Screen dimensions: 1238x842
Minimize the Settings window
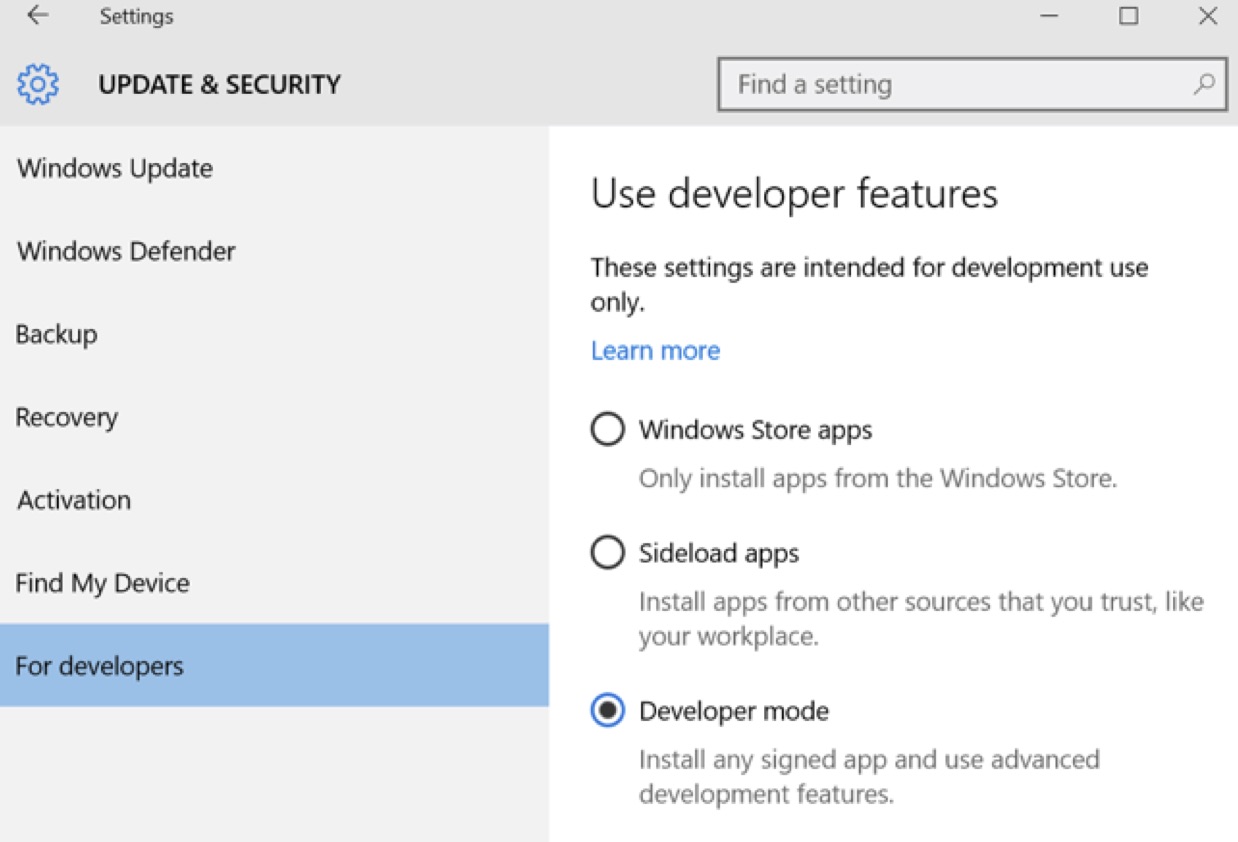[x=1049, y=16]
